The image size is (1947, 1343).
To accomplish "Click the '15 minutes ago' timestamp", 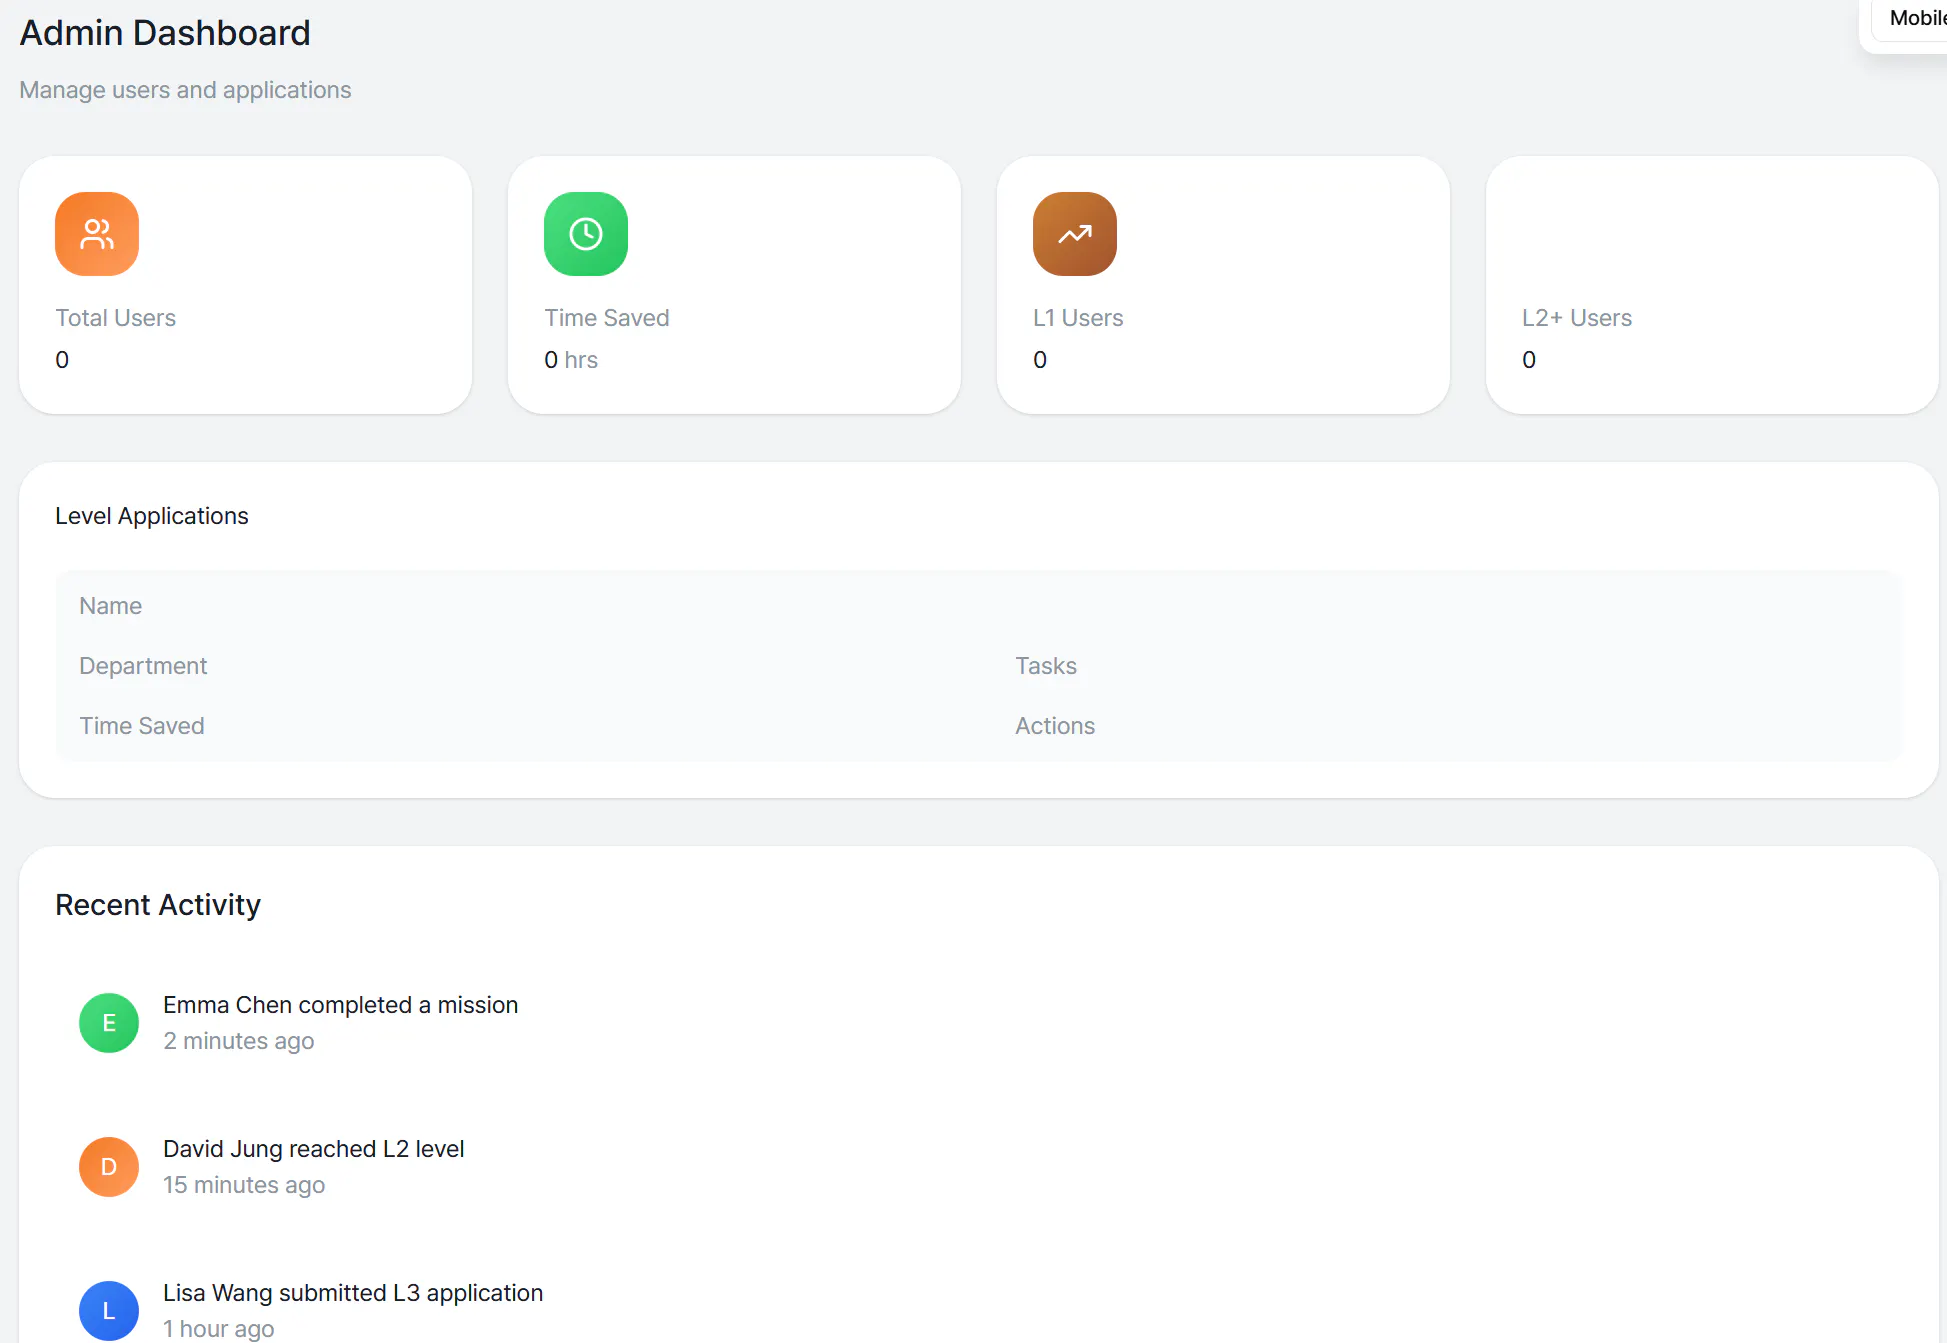I will pyautogui.click(x=244, y=1185).
